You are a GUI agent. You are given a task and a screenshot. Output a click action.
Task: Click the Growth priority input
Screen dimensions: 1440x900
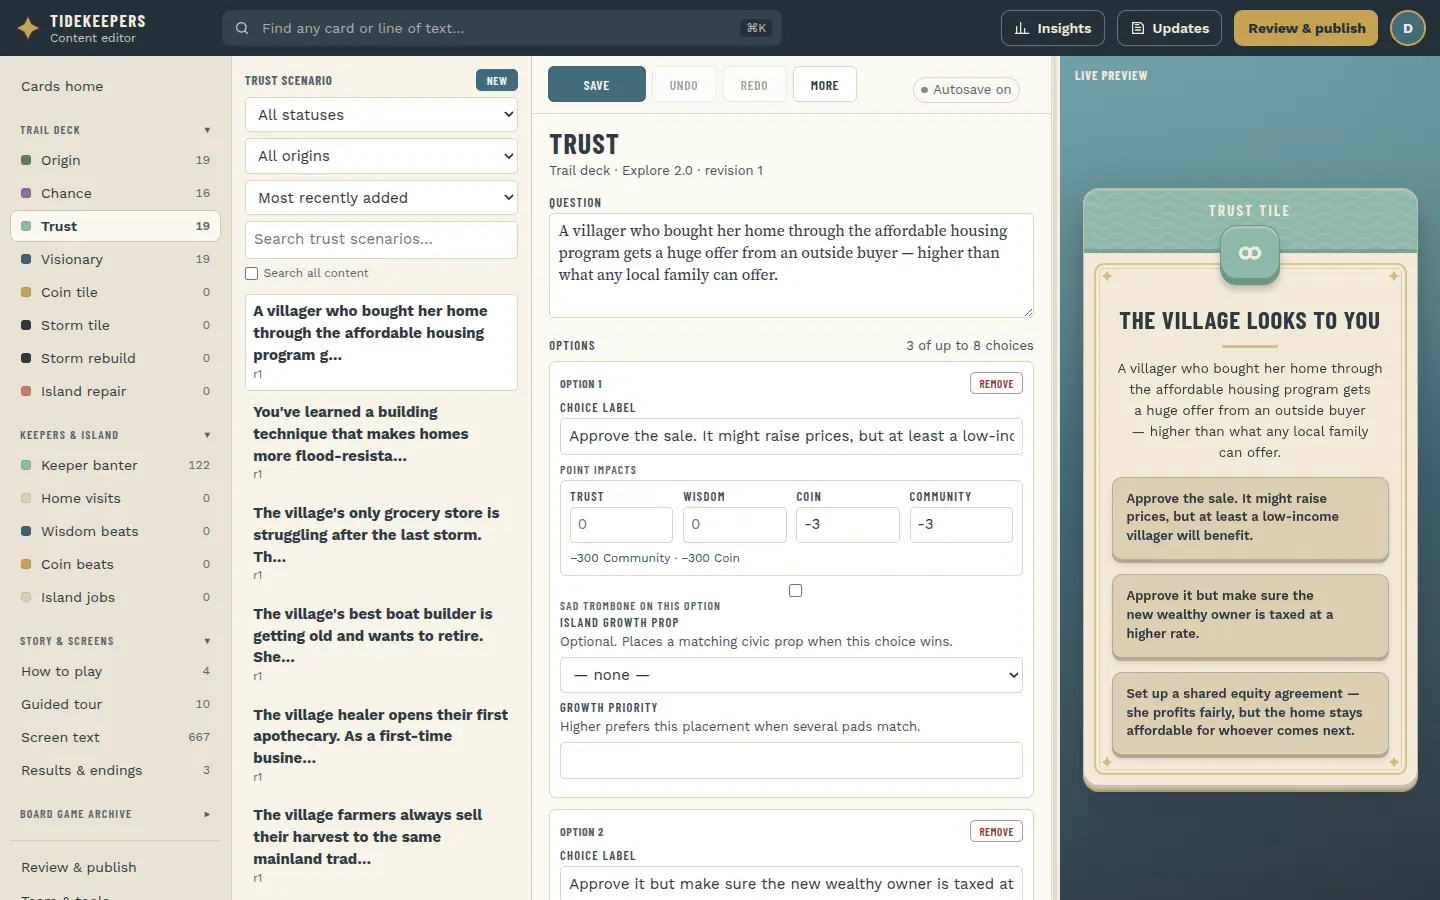(791, 760)
